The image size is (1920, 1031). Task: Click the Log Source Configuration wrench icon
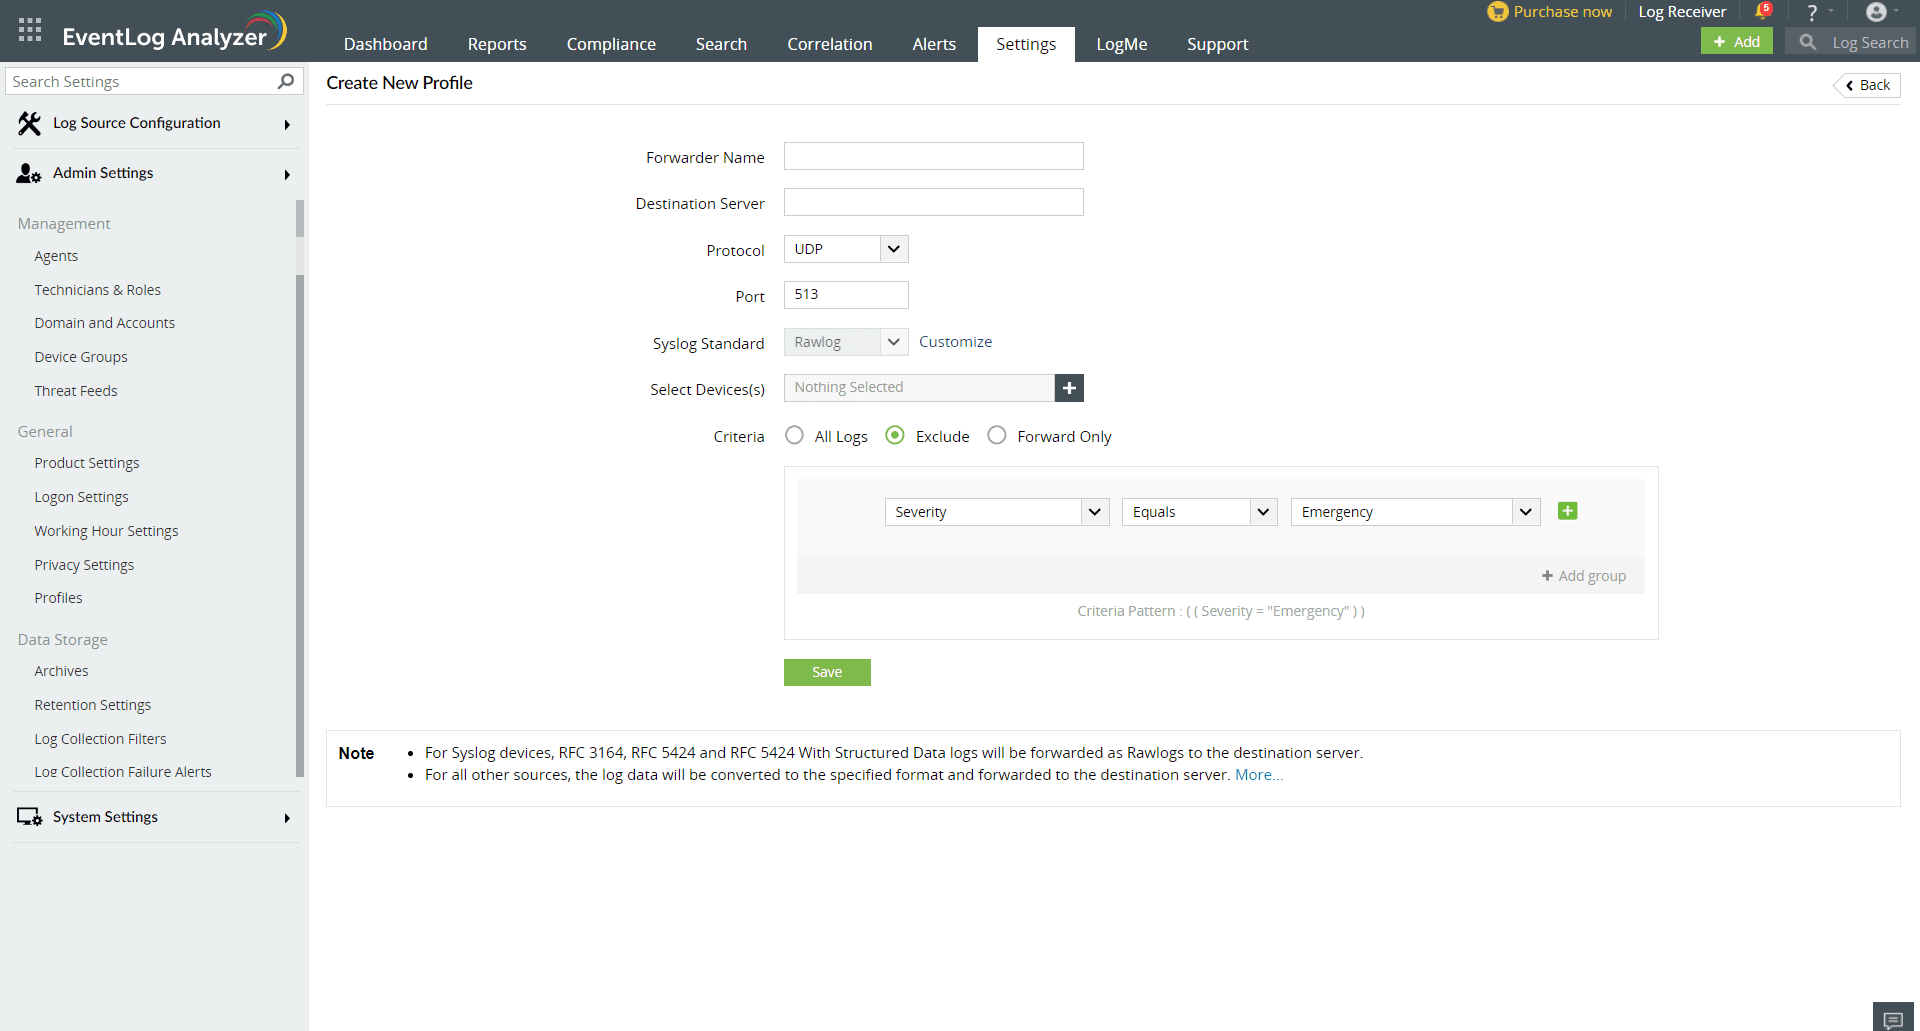28,122
